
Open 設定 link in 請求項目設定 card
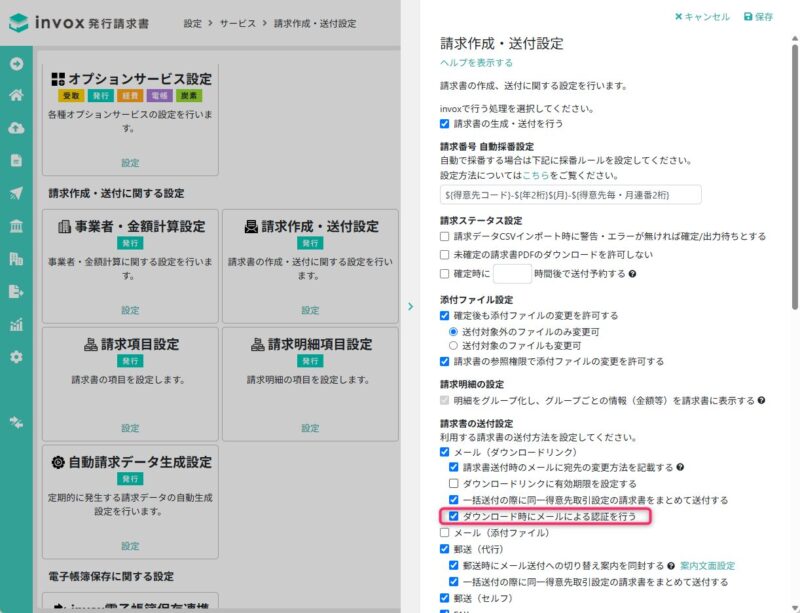click(x=130, y=428)
